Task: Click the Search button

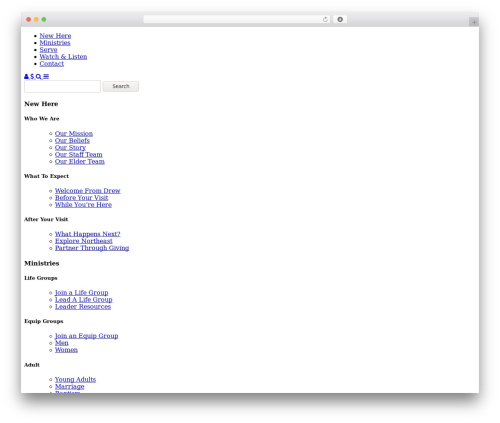Action: tap(121, 86)
